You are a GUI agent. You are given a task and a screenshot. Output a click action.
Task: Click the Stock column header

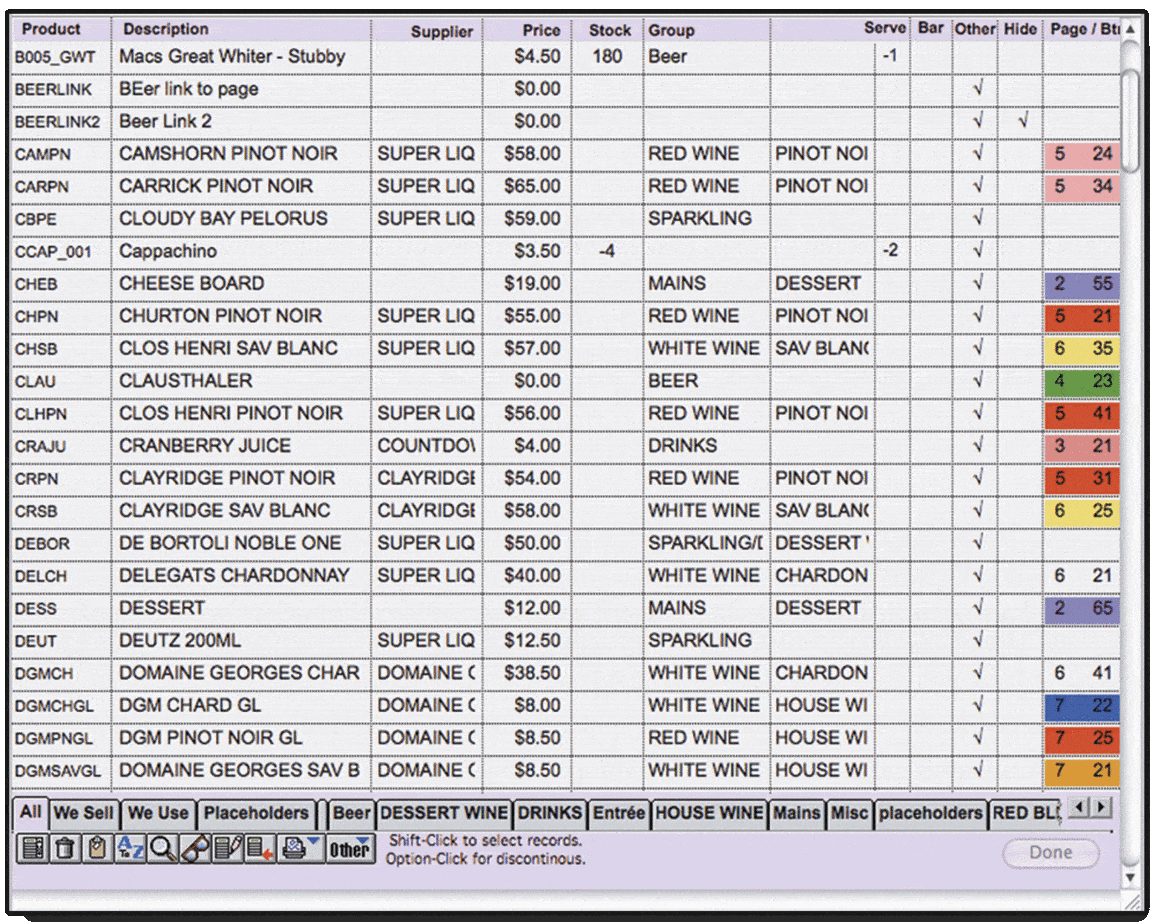(x=610, y=30)
